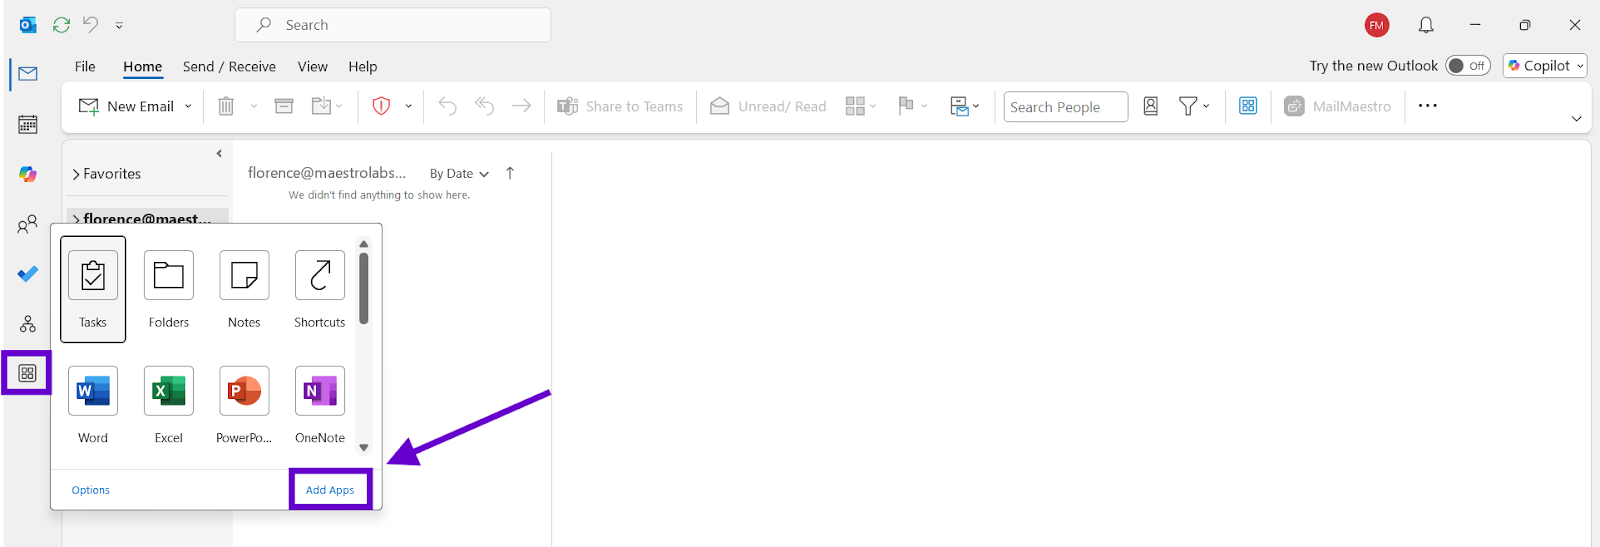The width and height of the screenshot is (1600, 547).
Task: Launch PowerPoint from the apps flyout
Action: (x=244, y=405)
